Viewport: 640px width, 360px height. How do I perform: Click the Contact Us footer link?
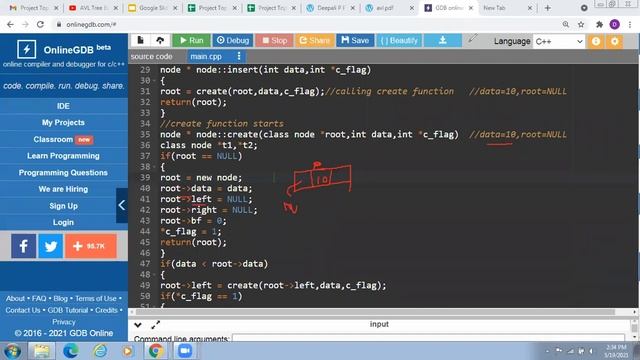click(x=23, y=310)
